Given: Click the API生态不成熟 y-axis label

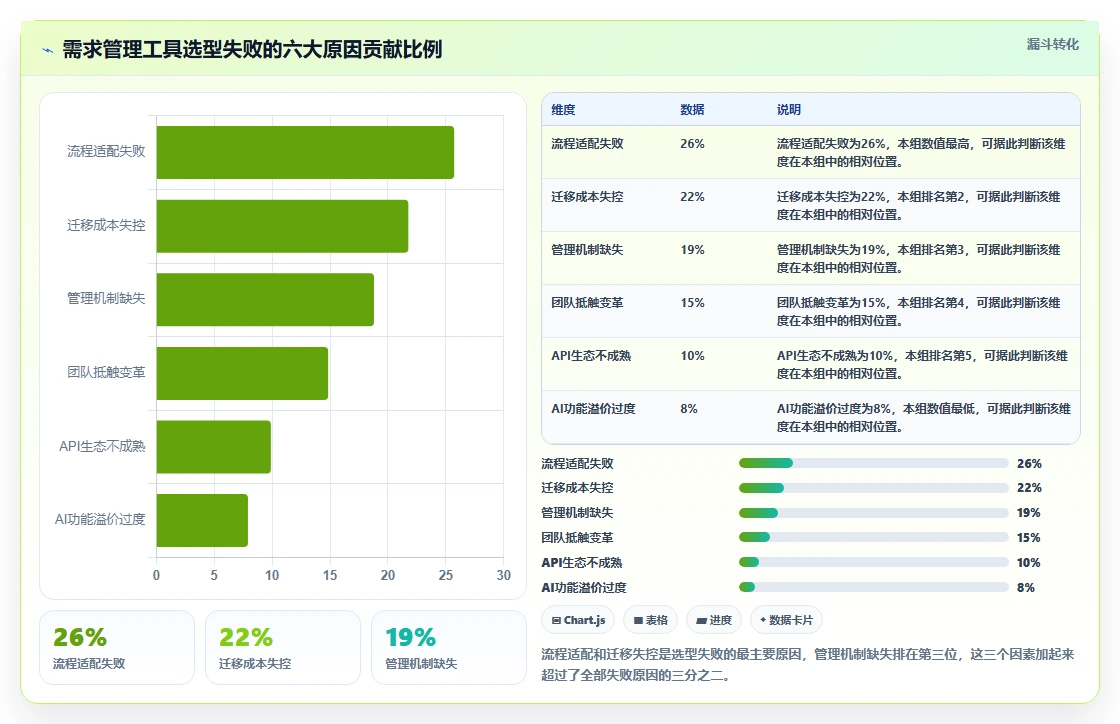Looking at the screenshot, I should point(102,446).
